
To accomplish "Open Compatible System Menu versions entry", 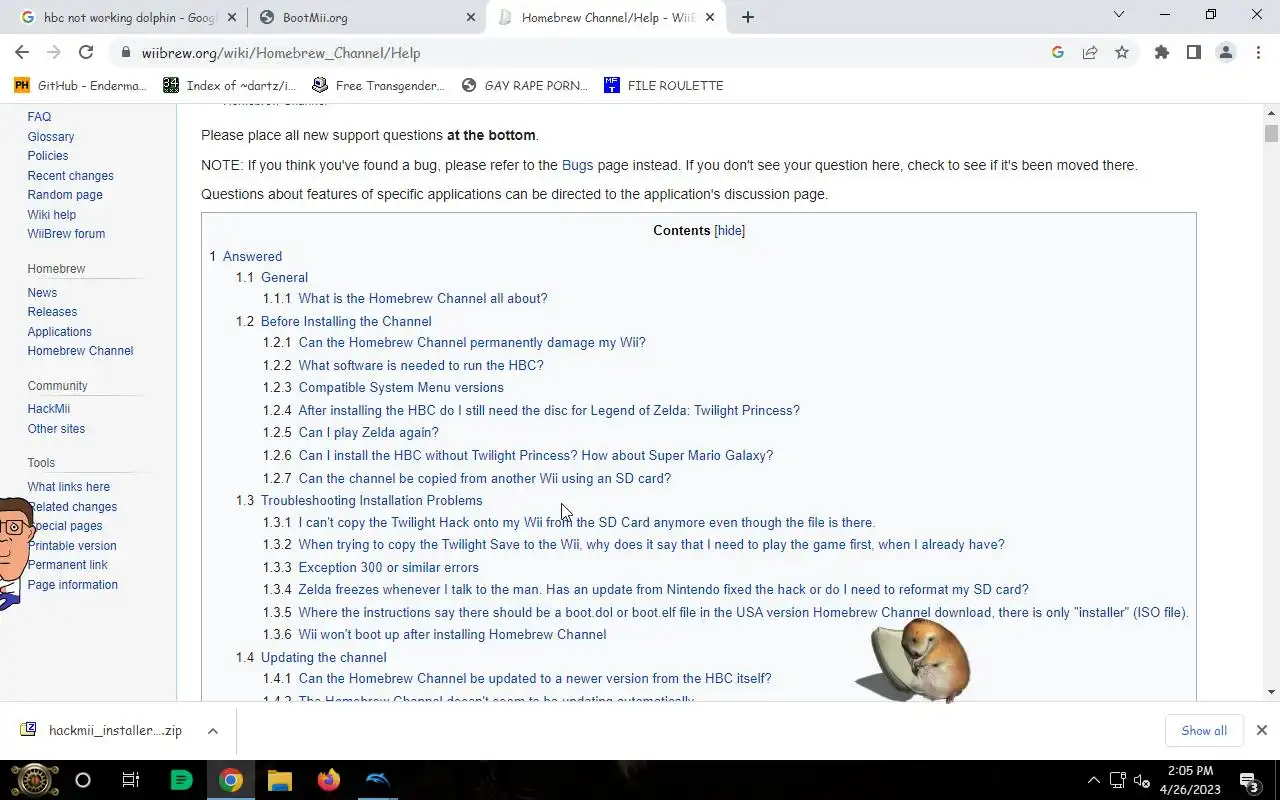I will point(401,388).
